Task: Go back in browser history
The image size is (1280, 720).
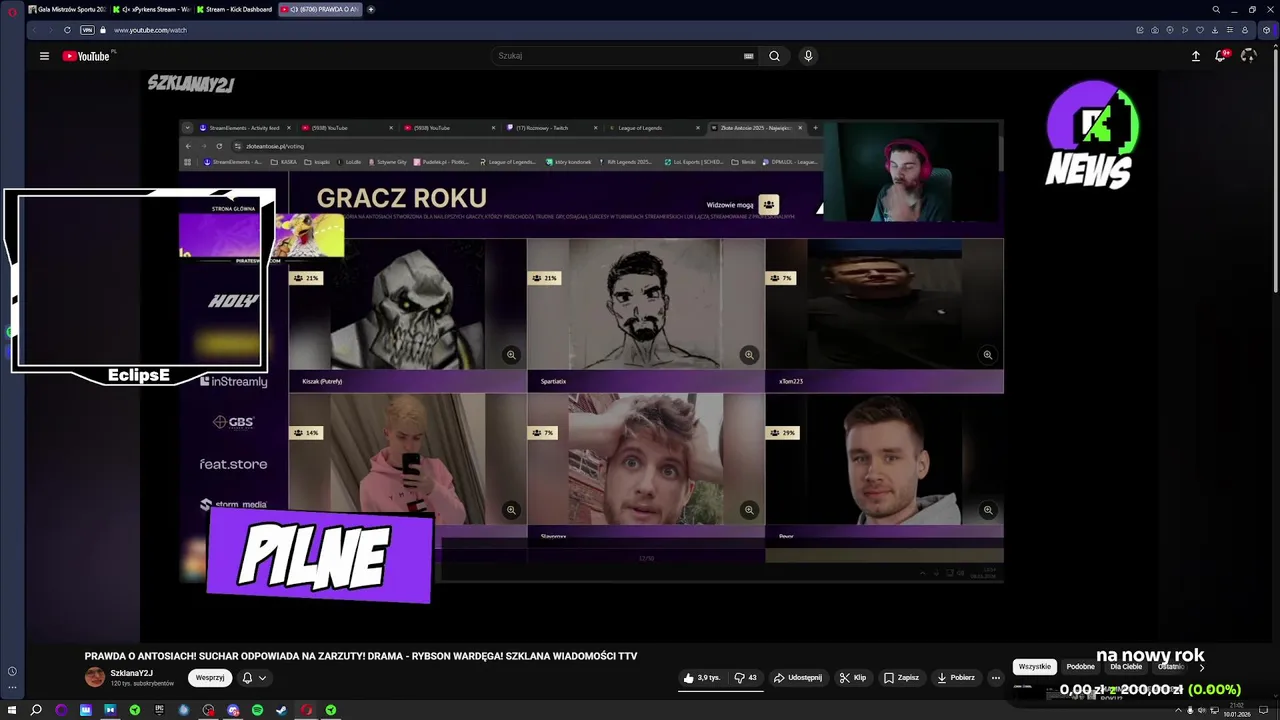Action: point(34,30)
